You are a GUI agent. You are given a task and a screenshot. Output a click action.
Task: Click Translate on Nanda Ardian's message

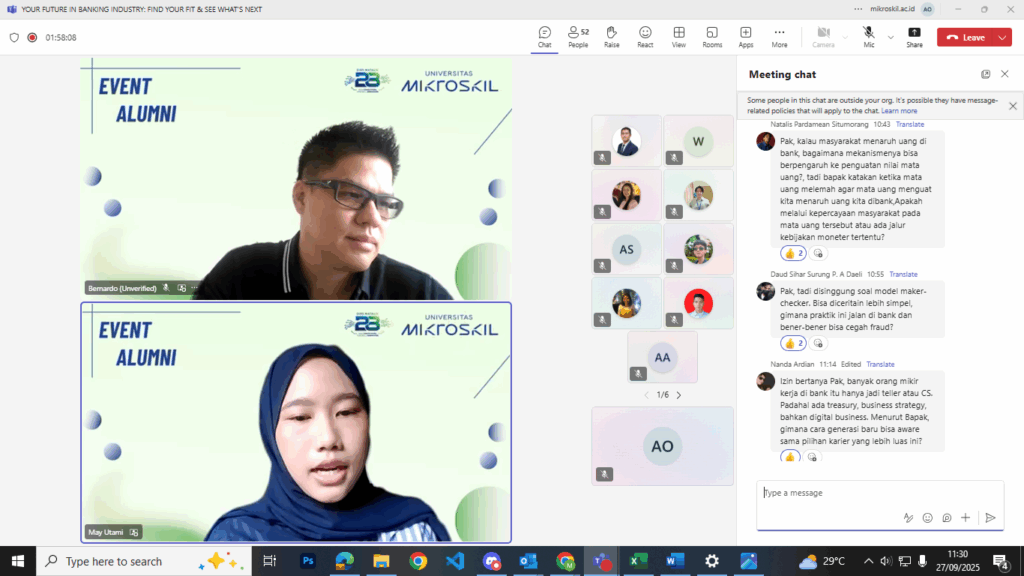tap(881, 364)
